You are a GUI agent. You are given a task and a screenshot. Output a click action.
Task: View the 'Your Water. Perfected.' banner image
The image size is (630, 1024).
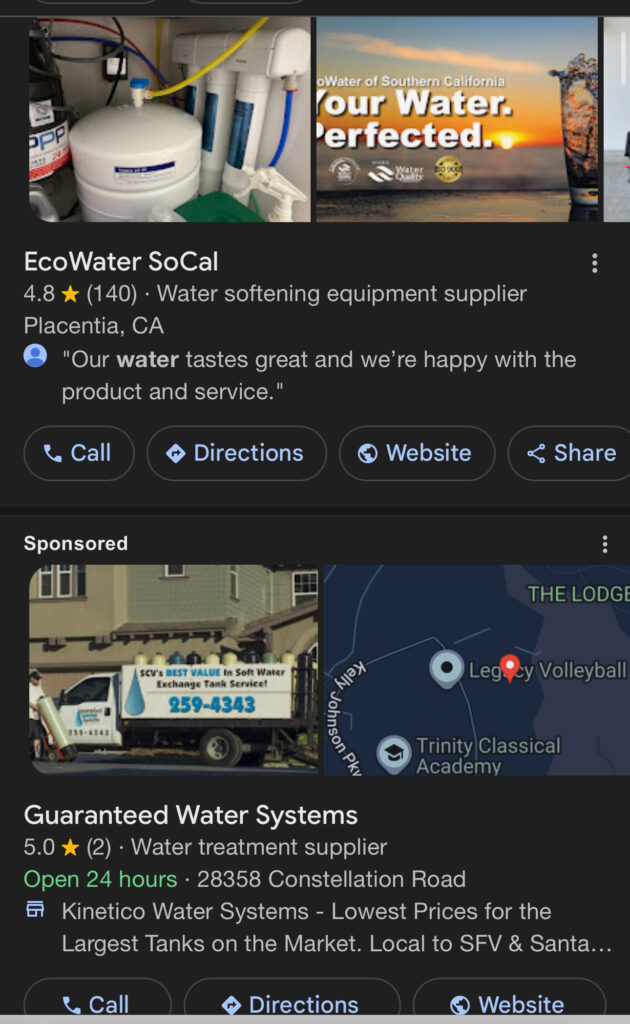tap(458, 120)
